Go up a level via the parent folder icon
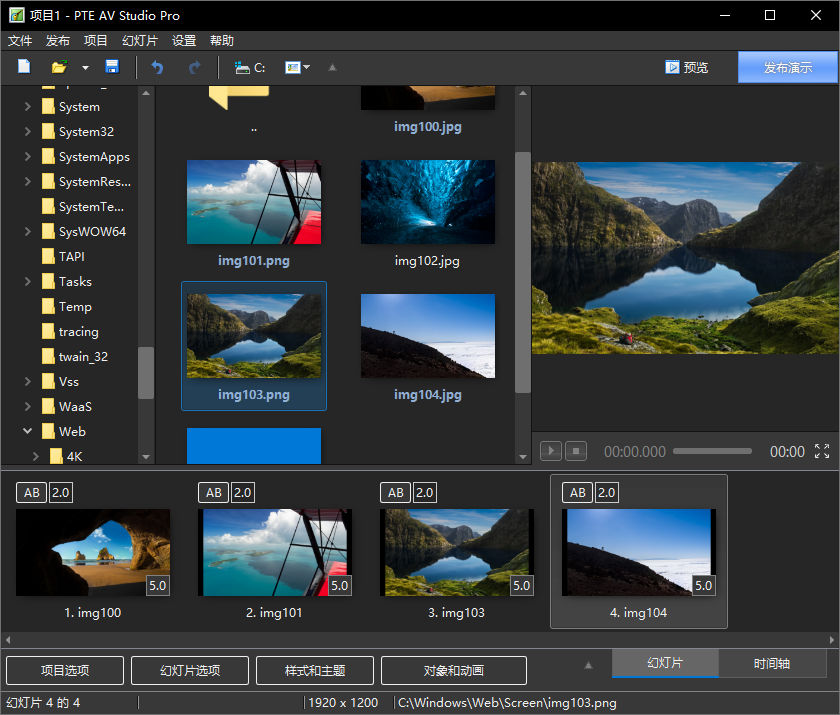Screen dimensions: 840x715 tap(239, 98)
